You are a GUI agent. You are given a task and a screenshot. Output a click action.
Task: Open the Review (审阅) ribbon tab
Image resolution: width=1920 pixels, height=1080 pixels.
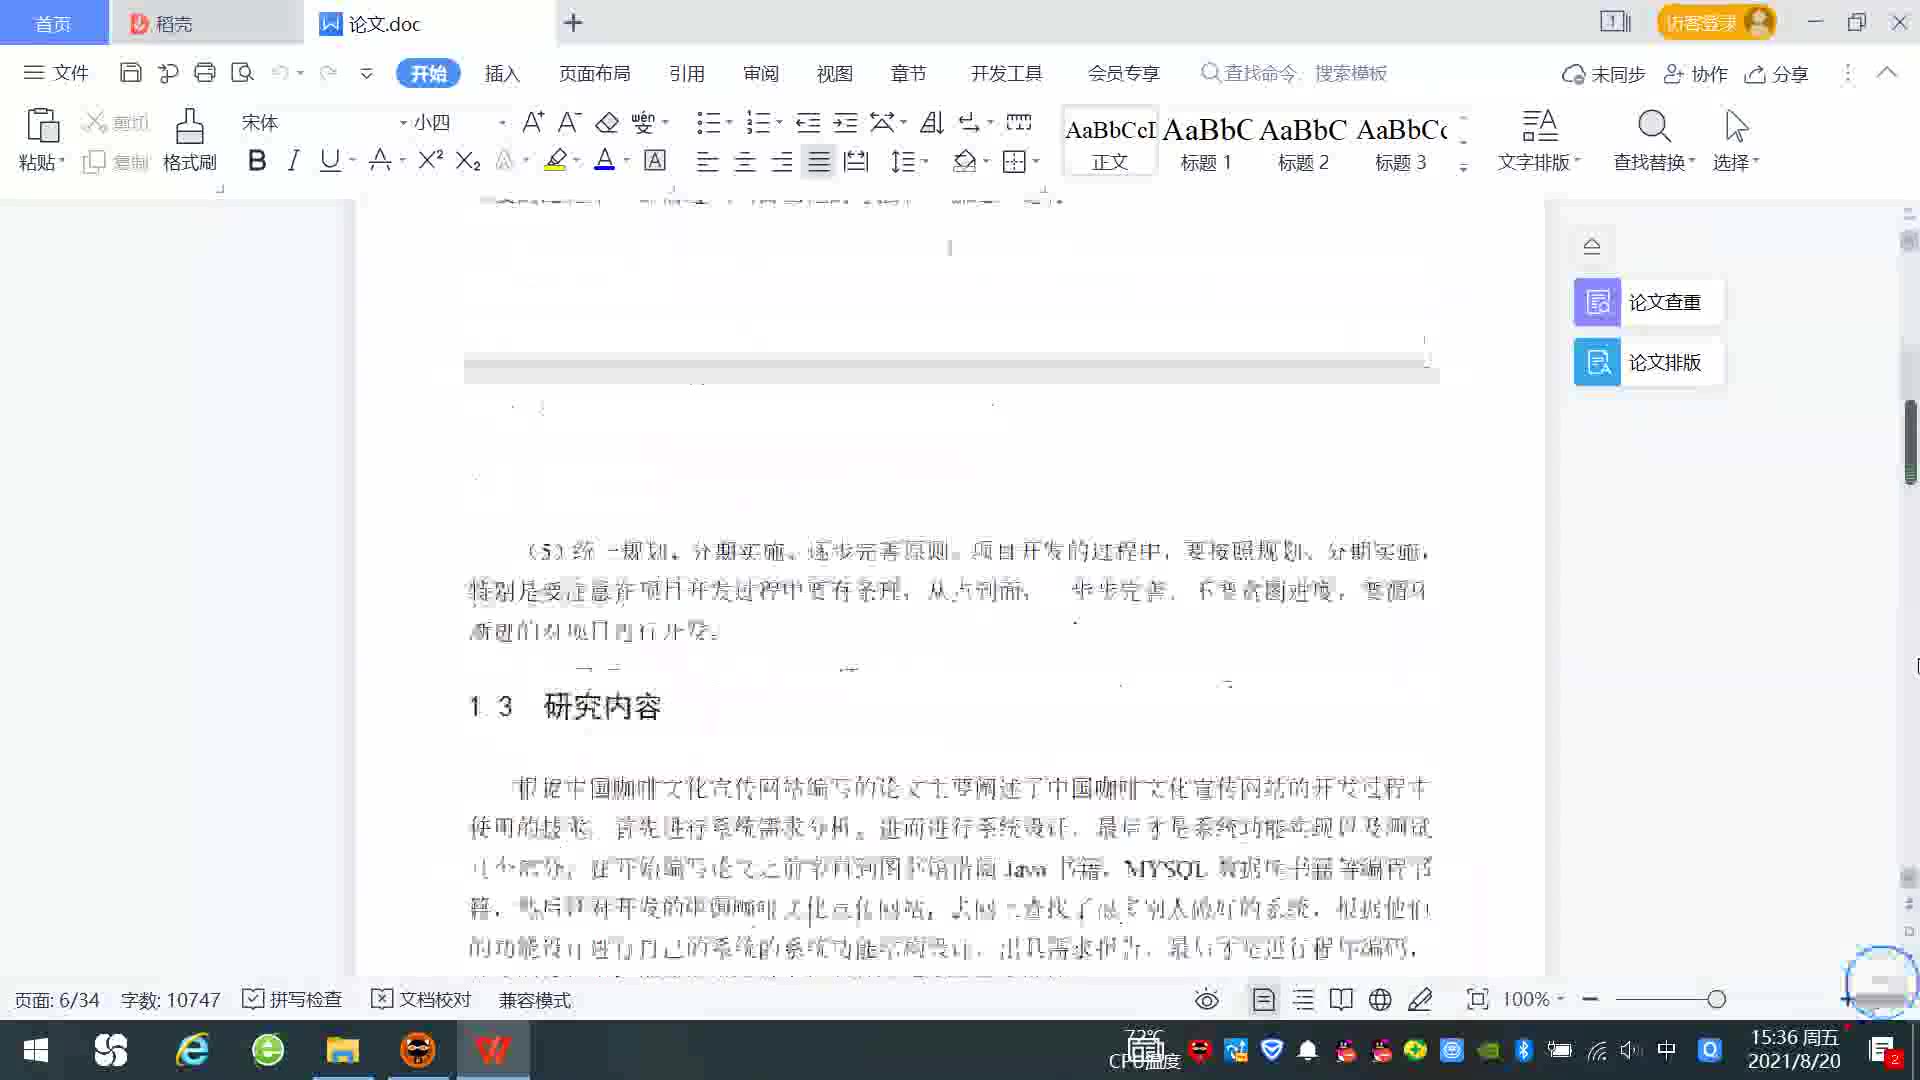click(x=760, y=73)
